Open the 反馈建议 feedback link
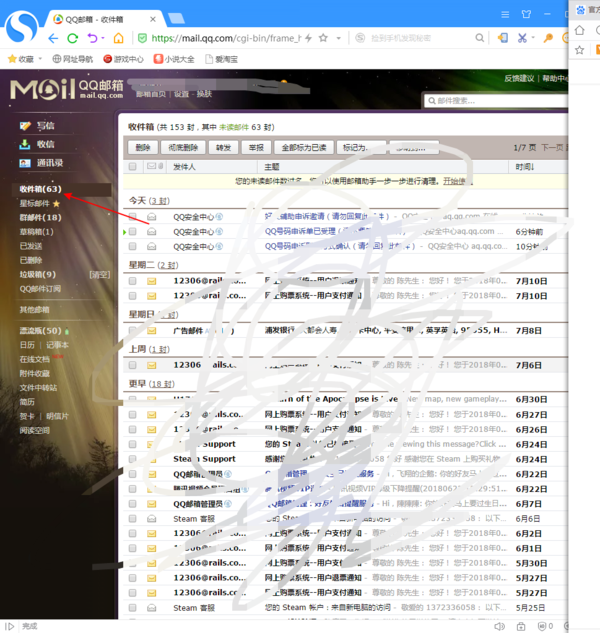Screen dimensions: 600x633 click(519, 78)
